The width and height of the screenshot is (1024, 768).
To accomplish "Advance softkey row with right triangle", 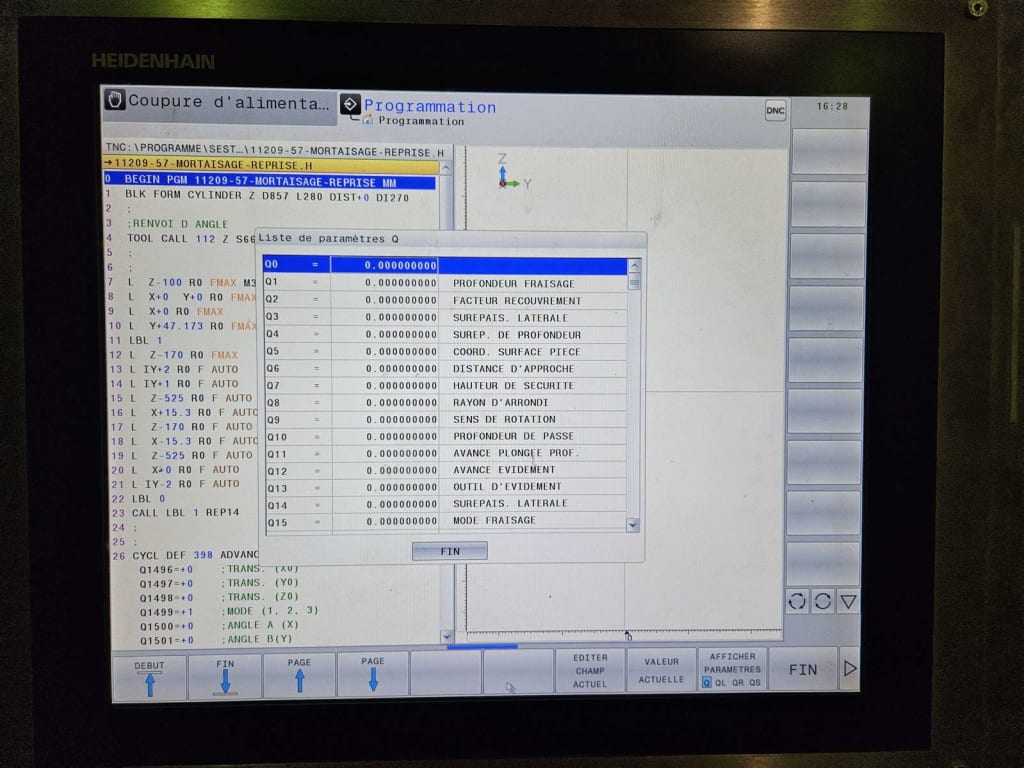I will [850, 669].
